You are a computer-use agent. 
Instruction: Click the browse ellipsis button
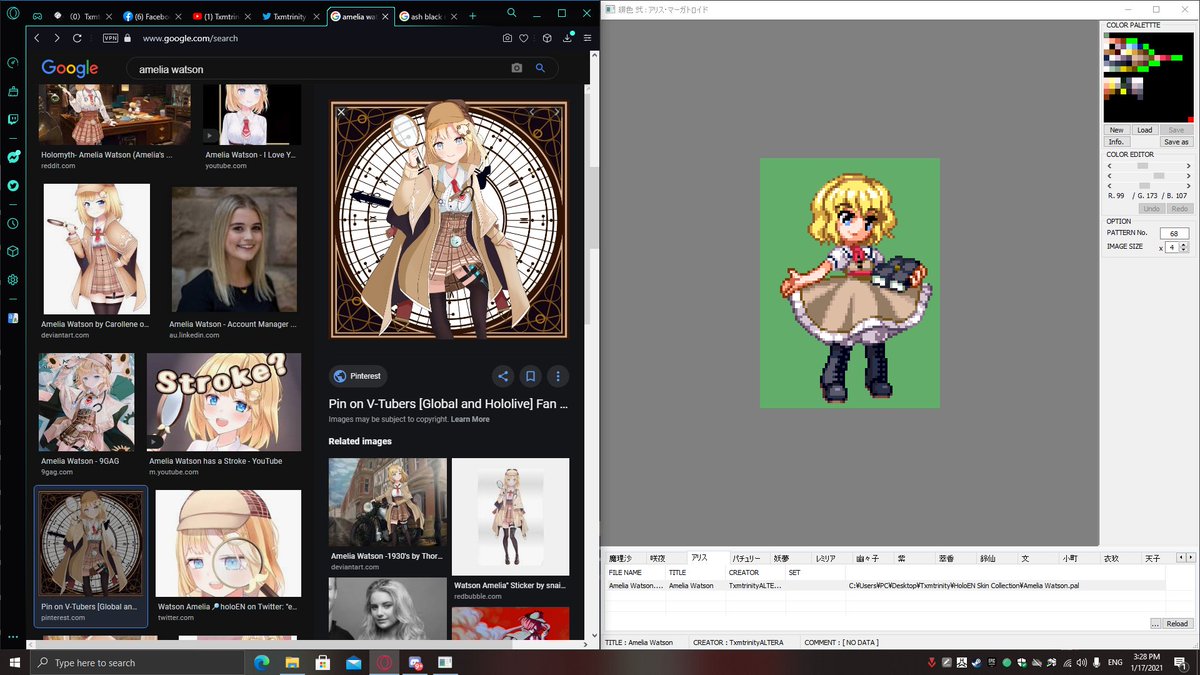coord(1155,624)
